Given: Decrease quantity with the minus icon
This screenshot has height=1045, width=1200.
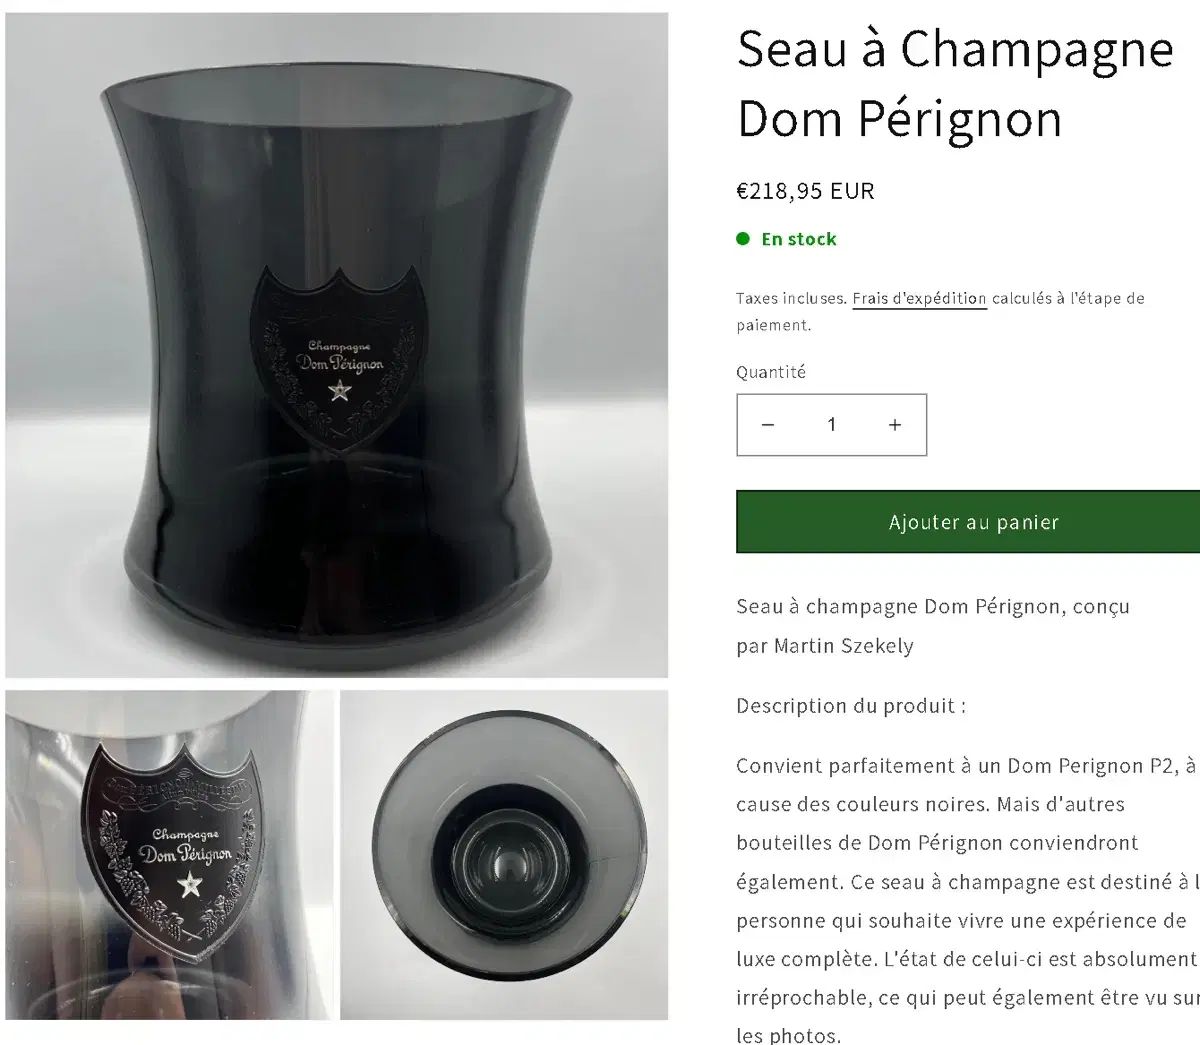Looking at the screenshot, I should (768, 425).
